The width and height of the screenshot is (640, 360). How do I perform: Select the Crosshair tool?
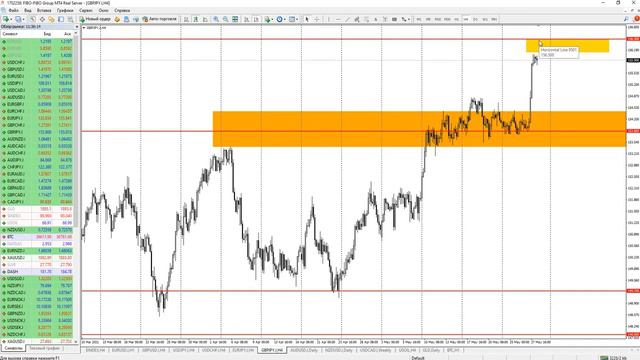click(317, 19)
